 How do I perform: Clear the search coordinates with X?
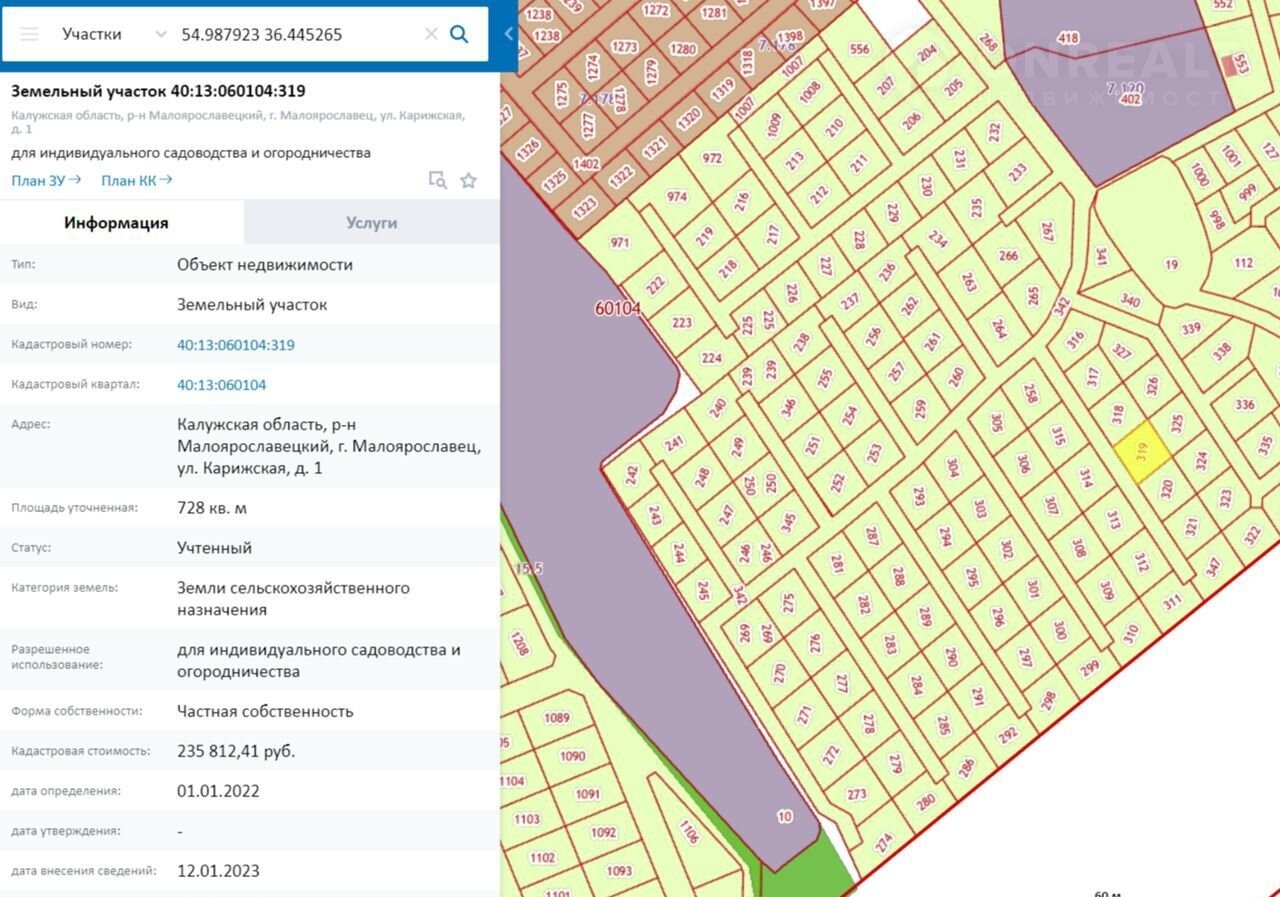[431, 34]
